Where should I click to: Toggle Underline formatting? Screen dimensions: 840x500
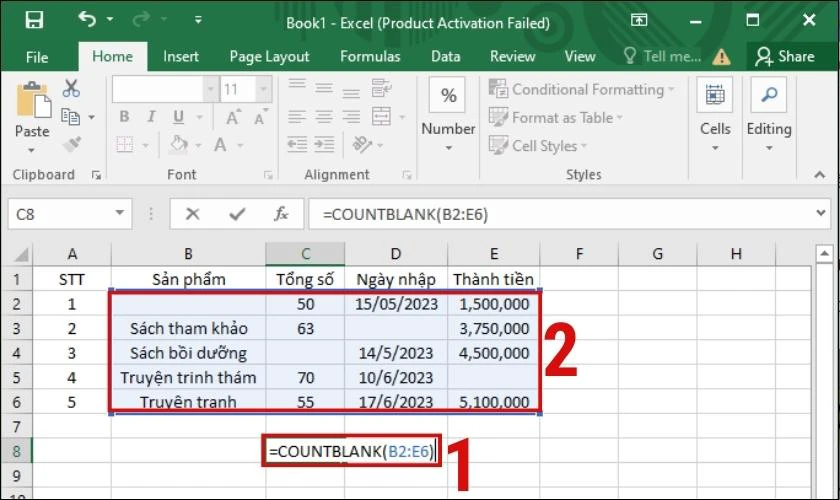tap(178, 116)
